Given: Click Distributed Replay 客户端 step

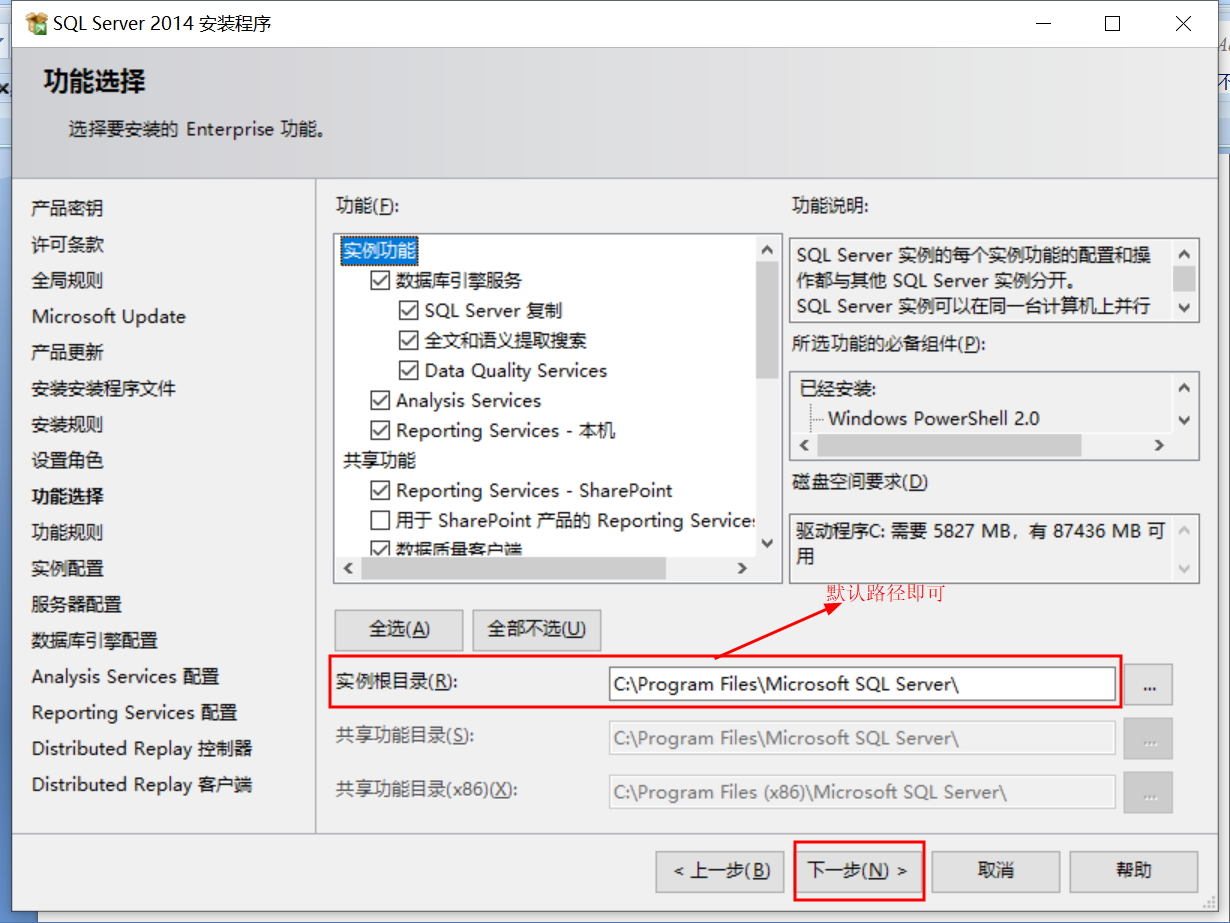Looking at the screenshot, I should click(x=142, y=785).
